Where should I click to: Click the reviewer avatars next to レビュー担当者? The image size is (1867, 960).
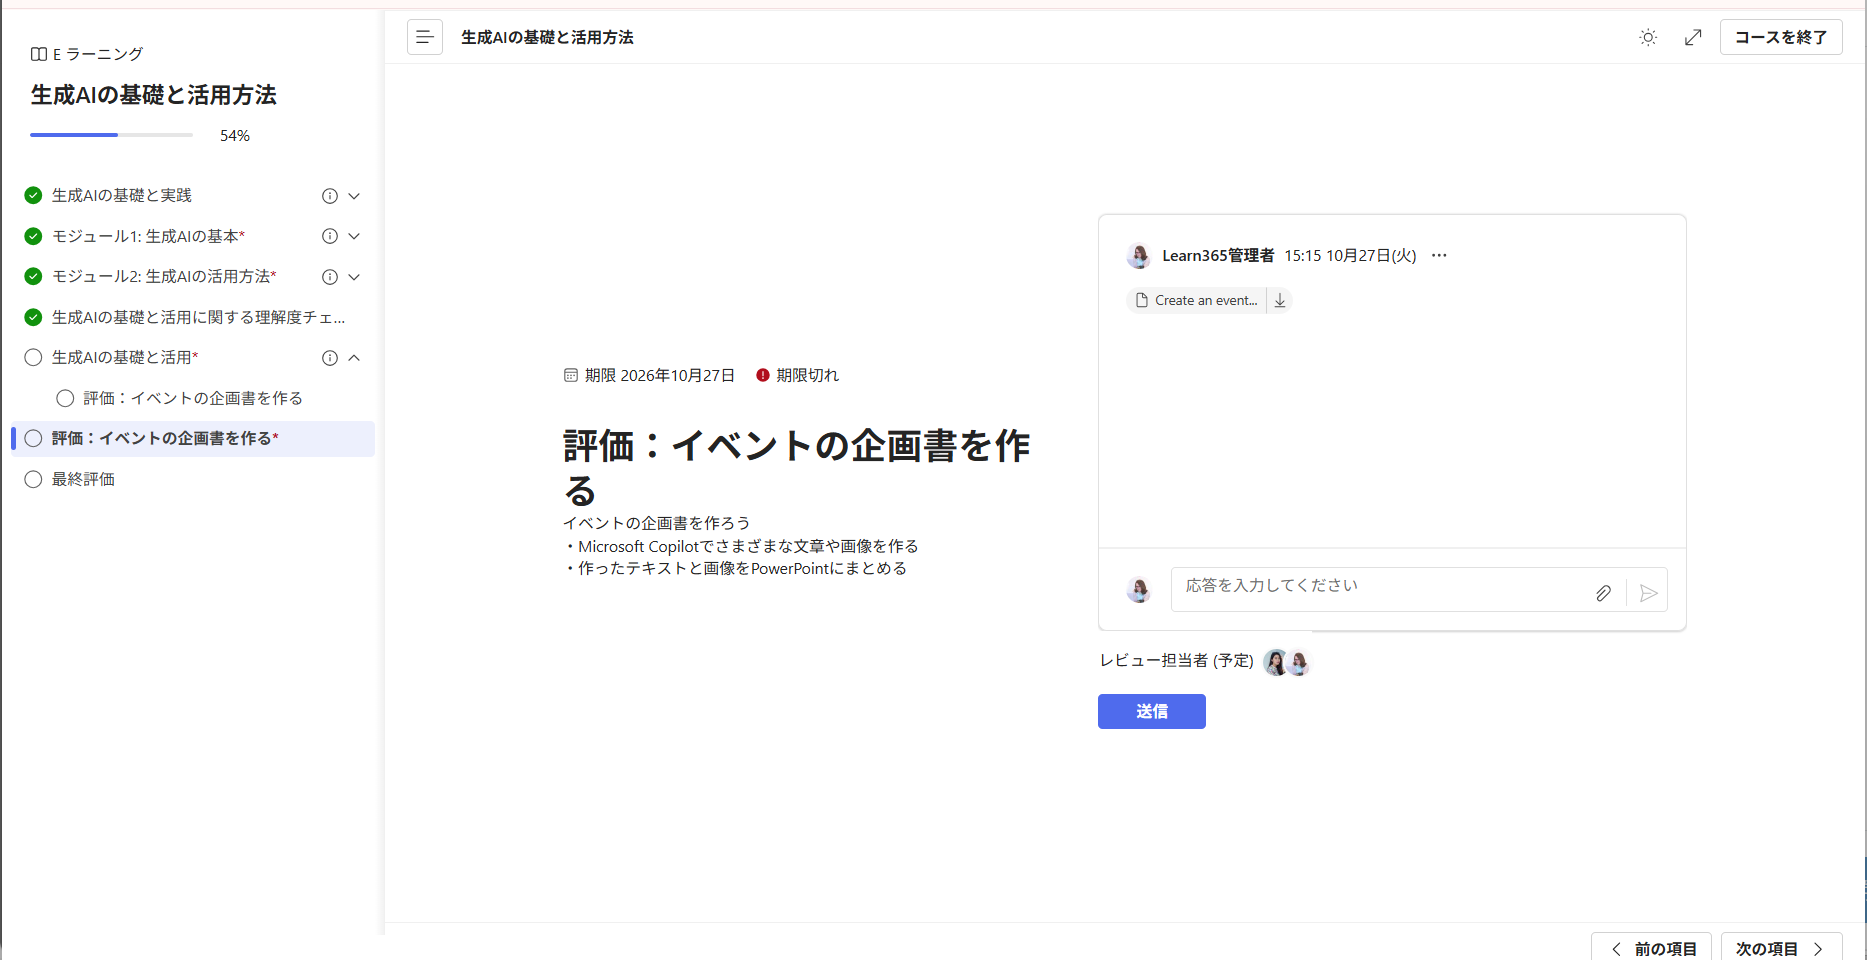pos(1287,662)
